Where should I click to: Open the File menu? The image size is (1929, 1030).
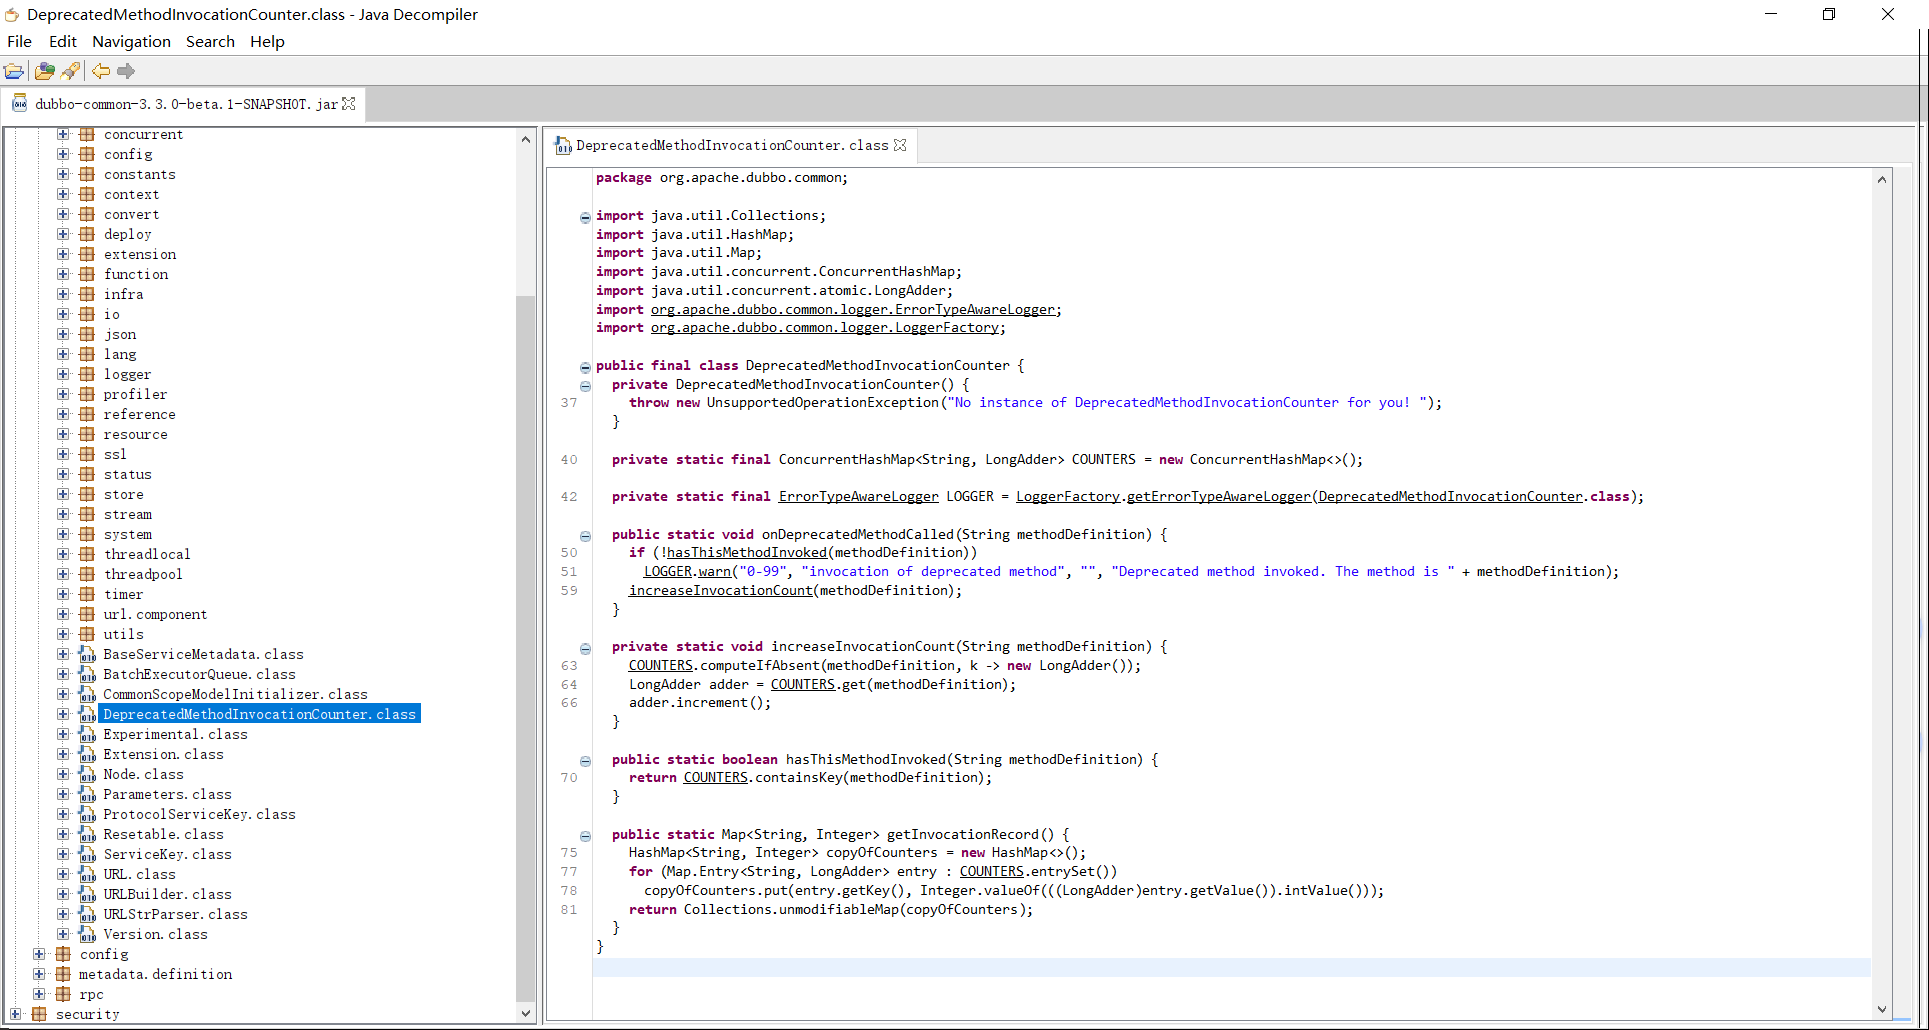coord(19,41)
